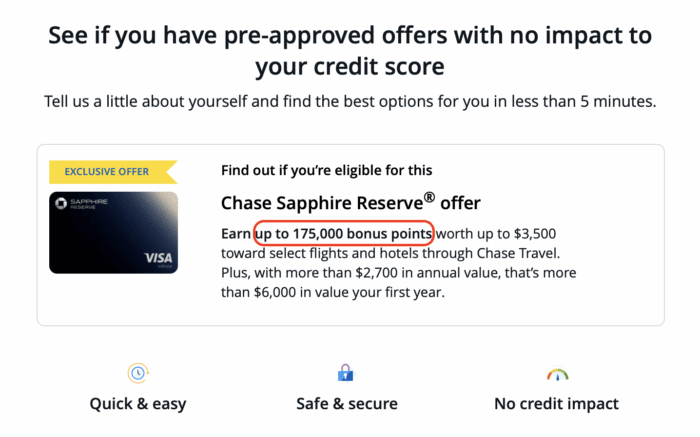Click the circled 175,000 bonus points text
This screenshot has height=437, width=700.
[x=344, y=234]
